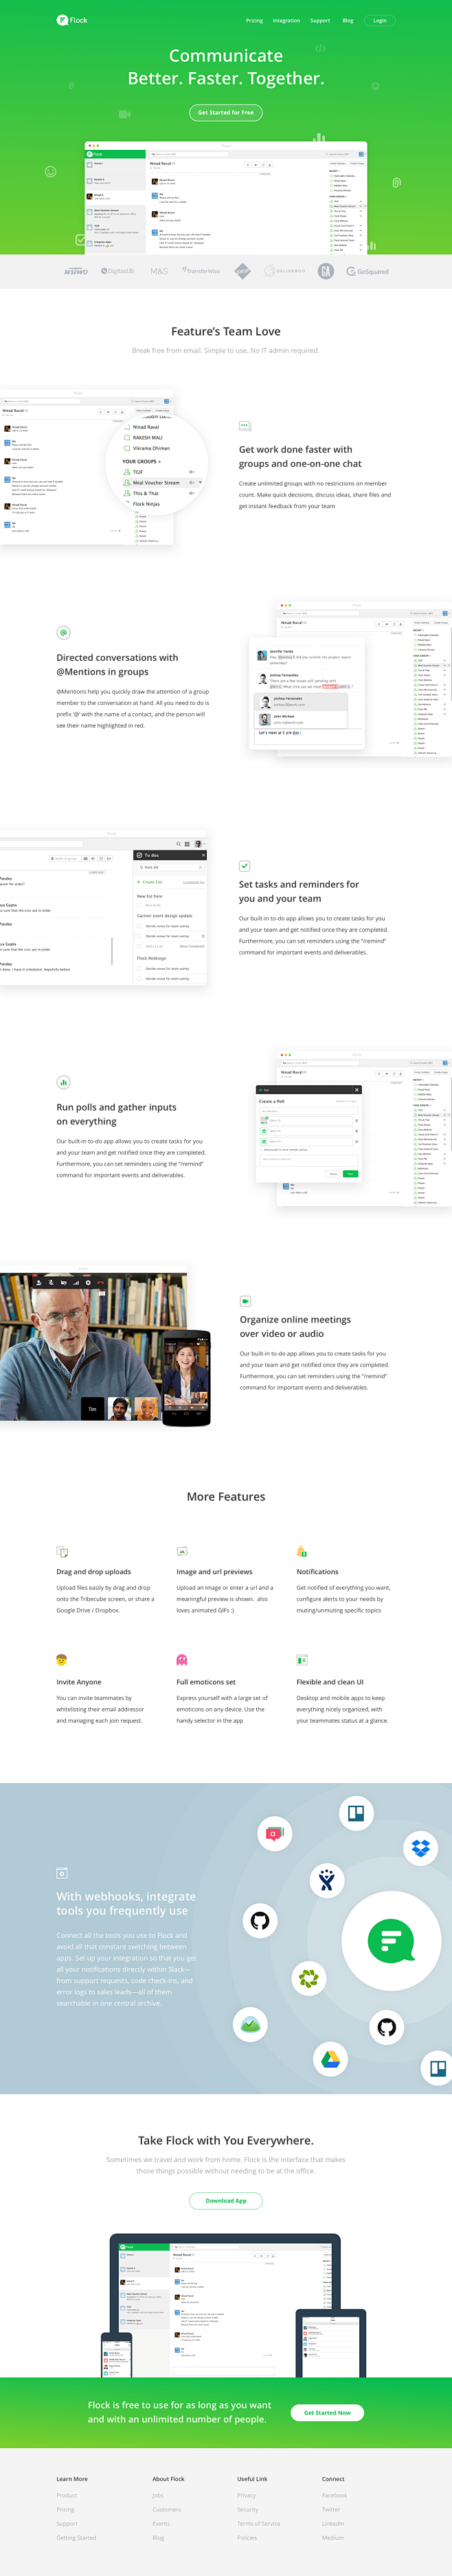Screen dimensions: 452x2576
Task: Click the video camera icon above online meetings
Action: [245, 1301]
